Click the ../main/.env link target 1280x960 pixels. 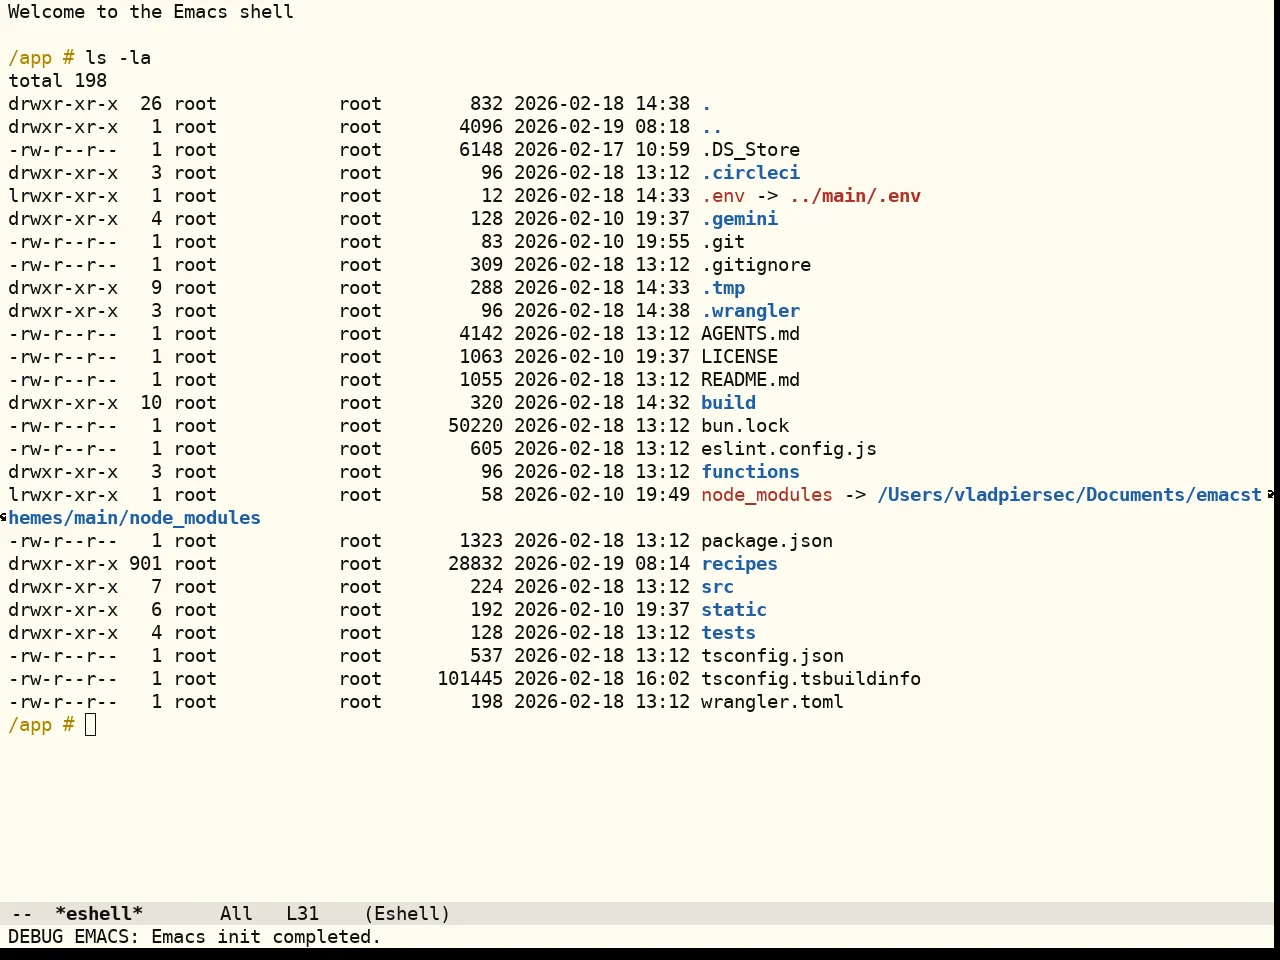[x=855, y=196]
